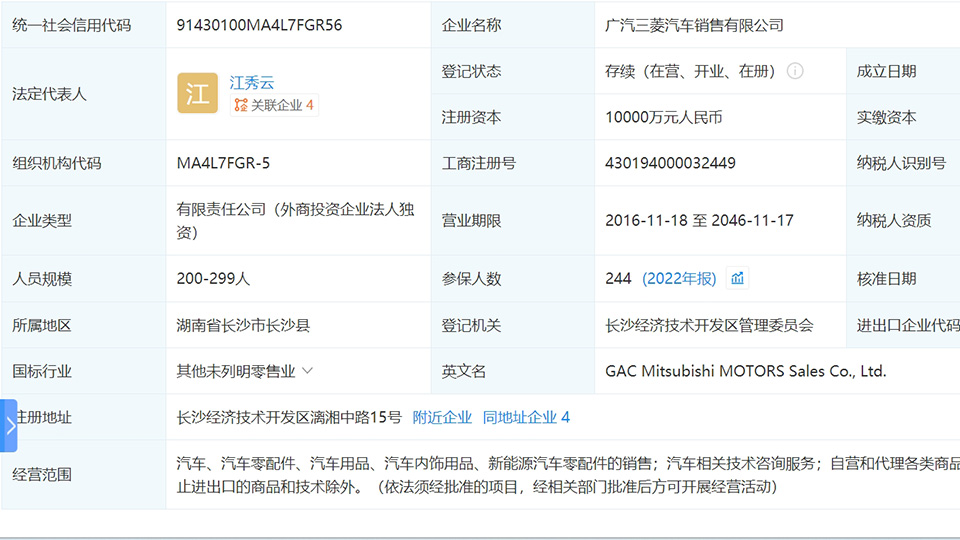Click the 成立日期 column label
Image resolution: width=960 pixels, height=540 pixels.
pyautogui.click(x=886, y=71)
